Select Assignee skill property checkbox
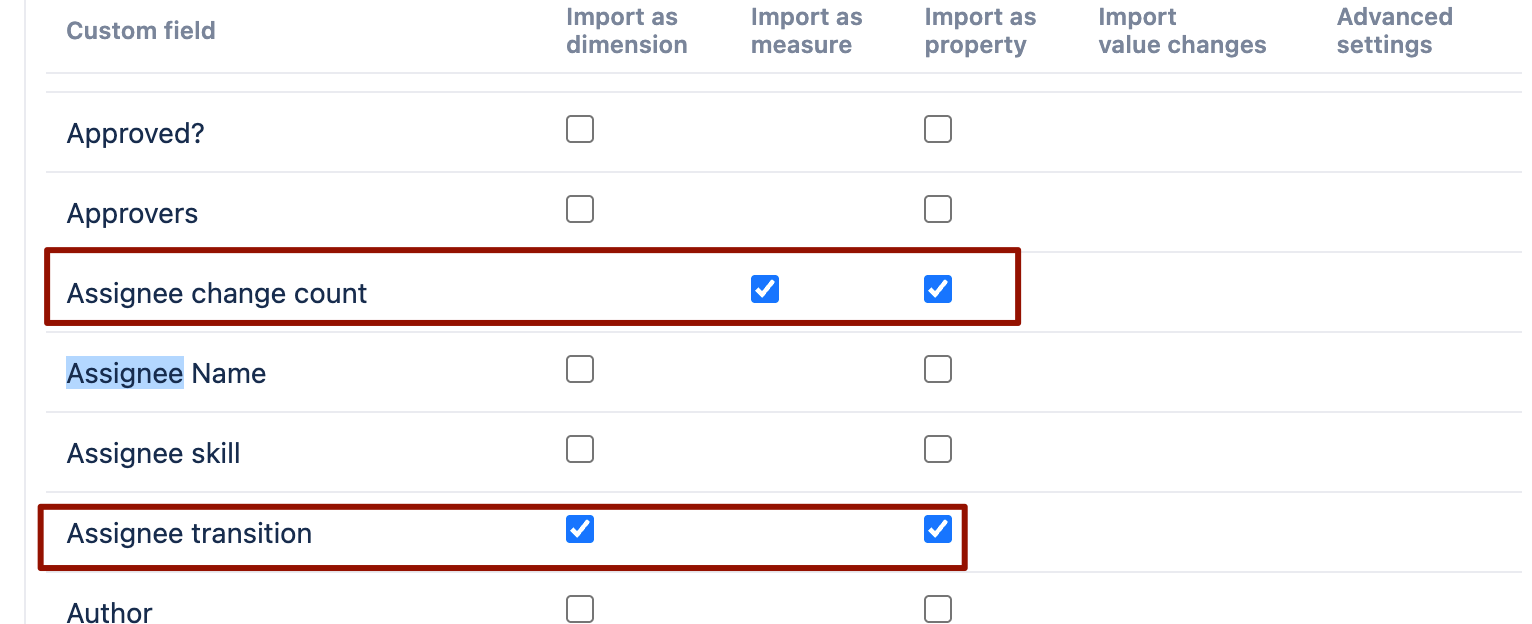The width and height of the screenshot is (1532, 624). click(938, 449)
